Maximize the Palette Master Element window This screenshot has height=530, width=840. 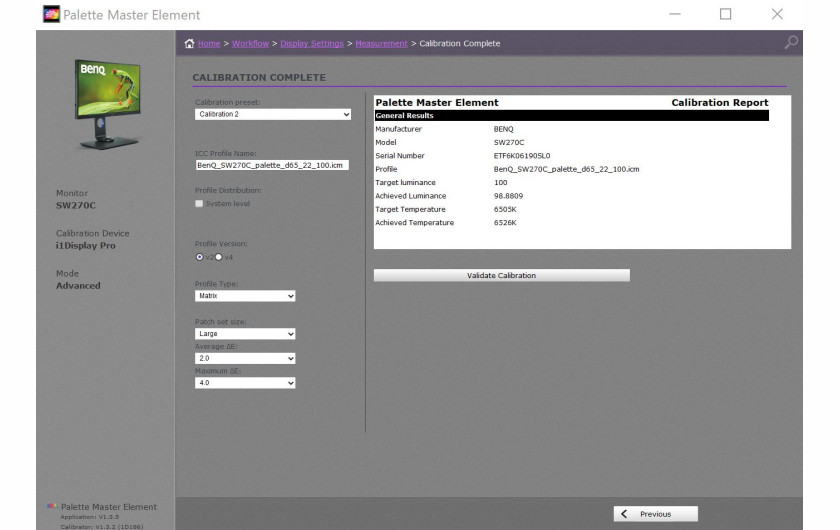(725, 14)
